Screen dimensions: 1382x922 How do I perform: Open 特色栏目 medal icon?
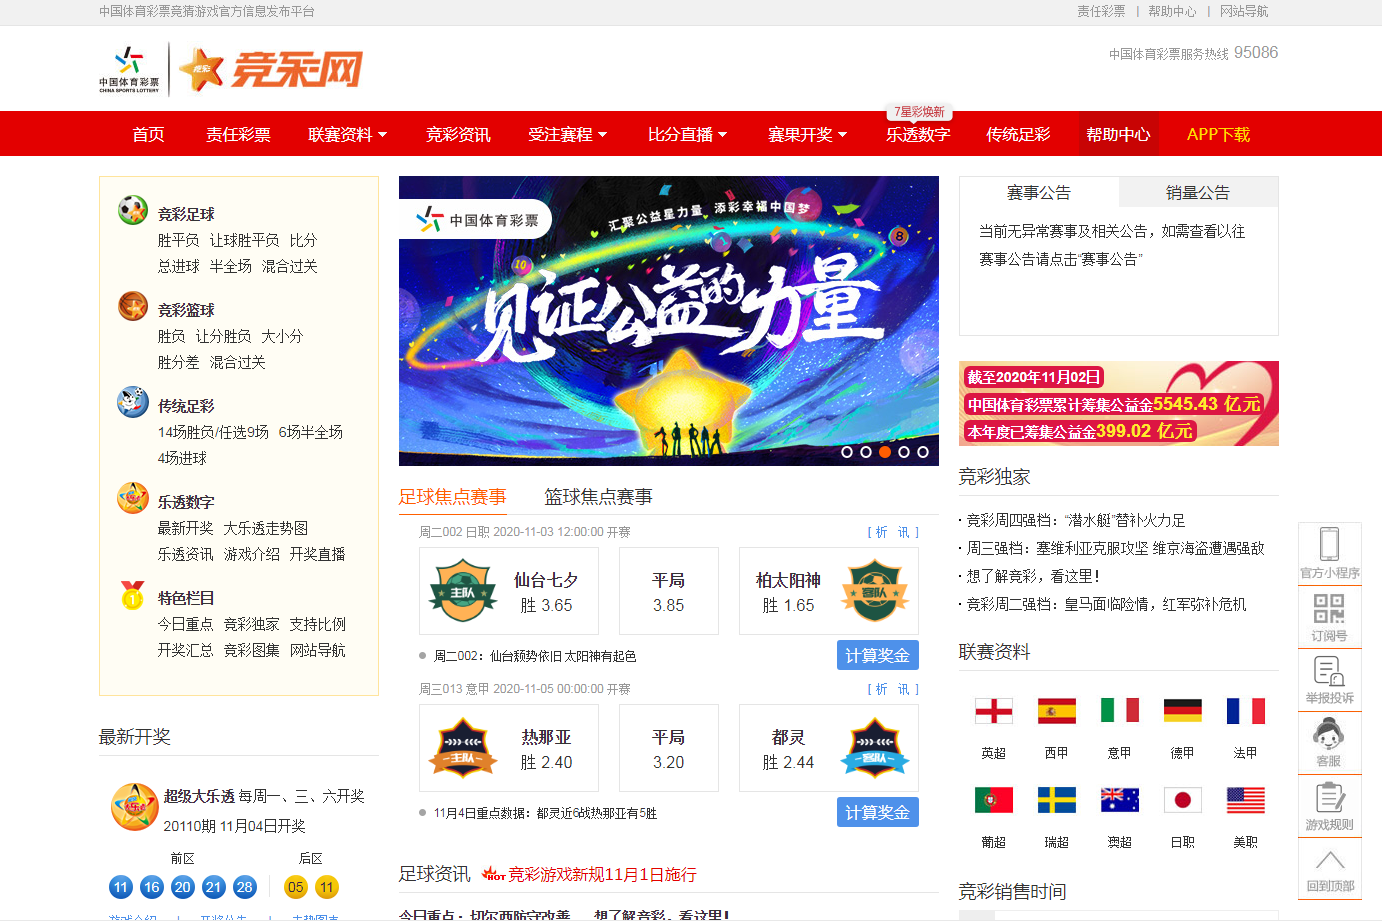click(133, 594)
